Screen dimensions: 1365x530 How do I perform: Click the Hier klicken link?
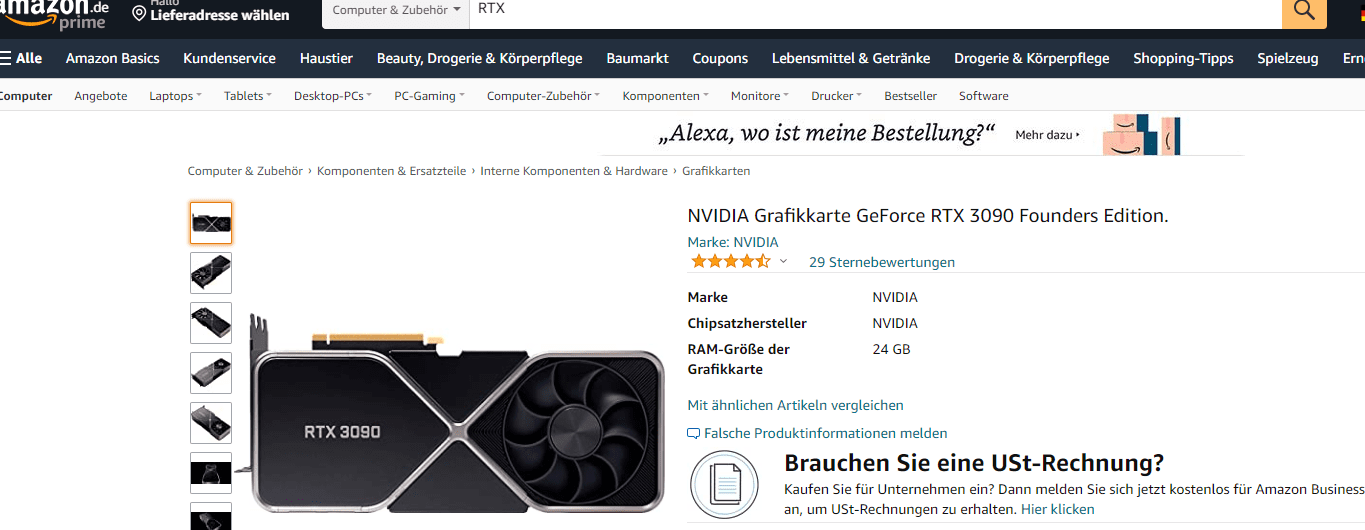tap(1057, 509)
